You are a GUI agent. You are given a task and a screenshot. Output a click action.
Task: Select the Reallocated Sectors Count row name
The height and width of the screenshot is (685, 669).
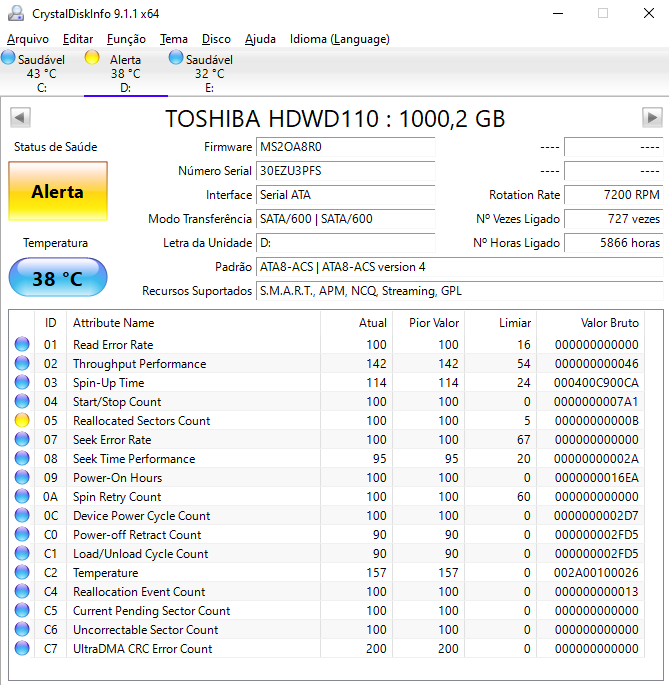pyautogui.click(x=142, y=421)
